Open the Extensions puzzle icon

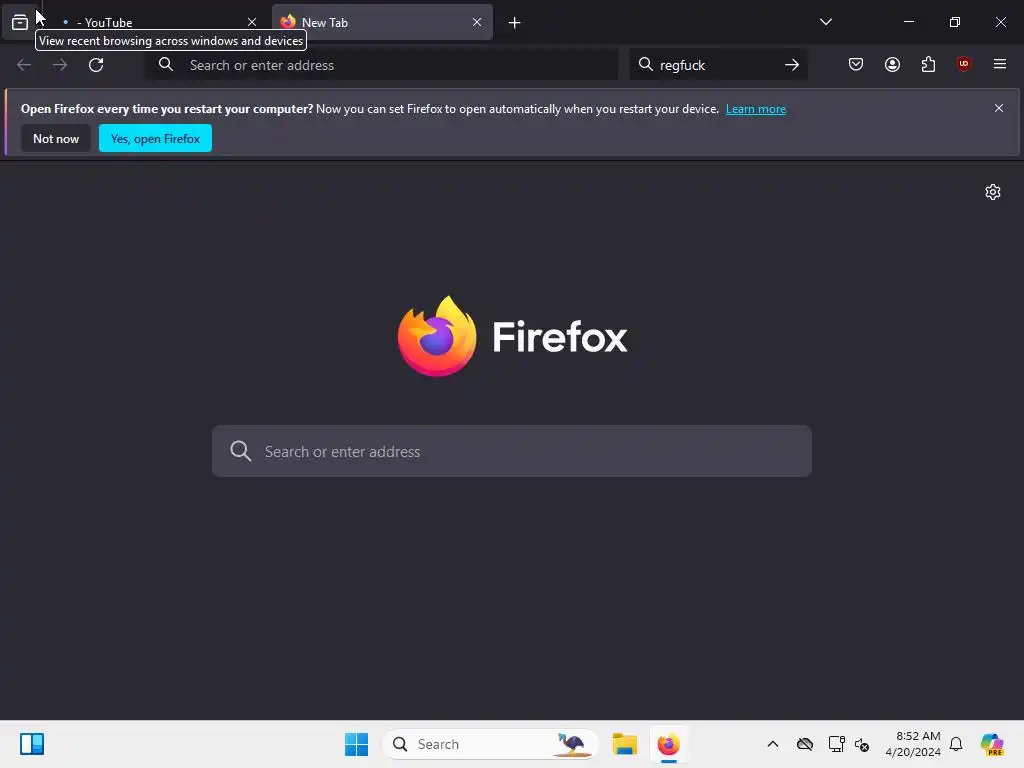coord(928,64)
